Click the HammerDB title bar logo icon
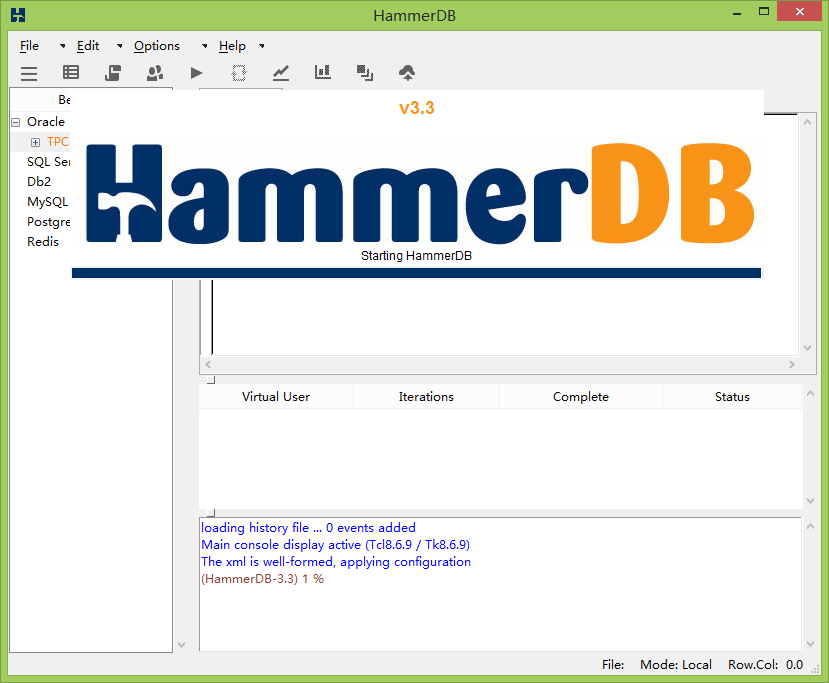The height and width of the screenshot is (683, 829). click(x=18, y=15)
